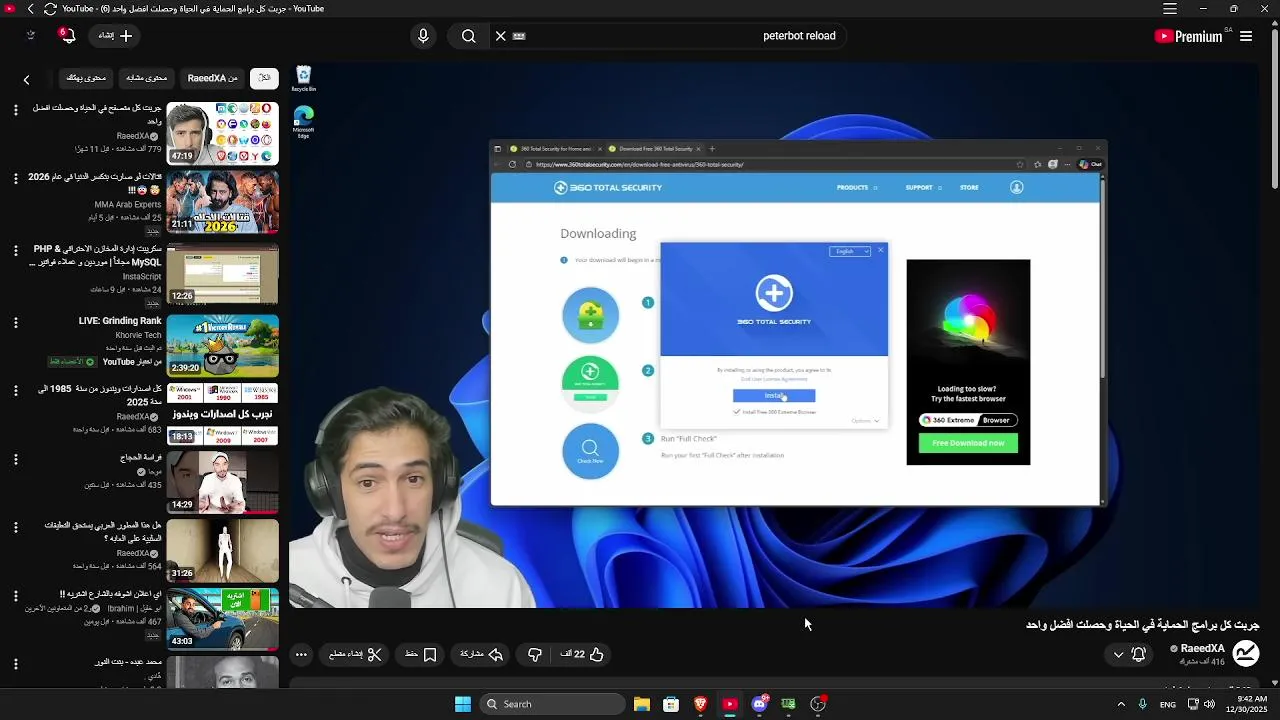1280x720 pixels.
Task: Open options for the 14:29 video
Action: [x=15, y=459]
